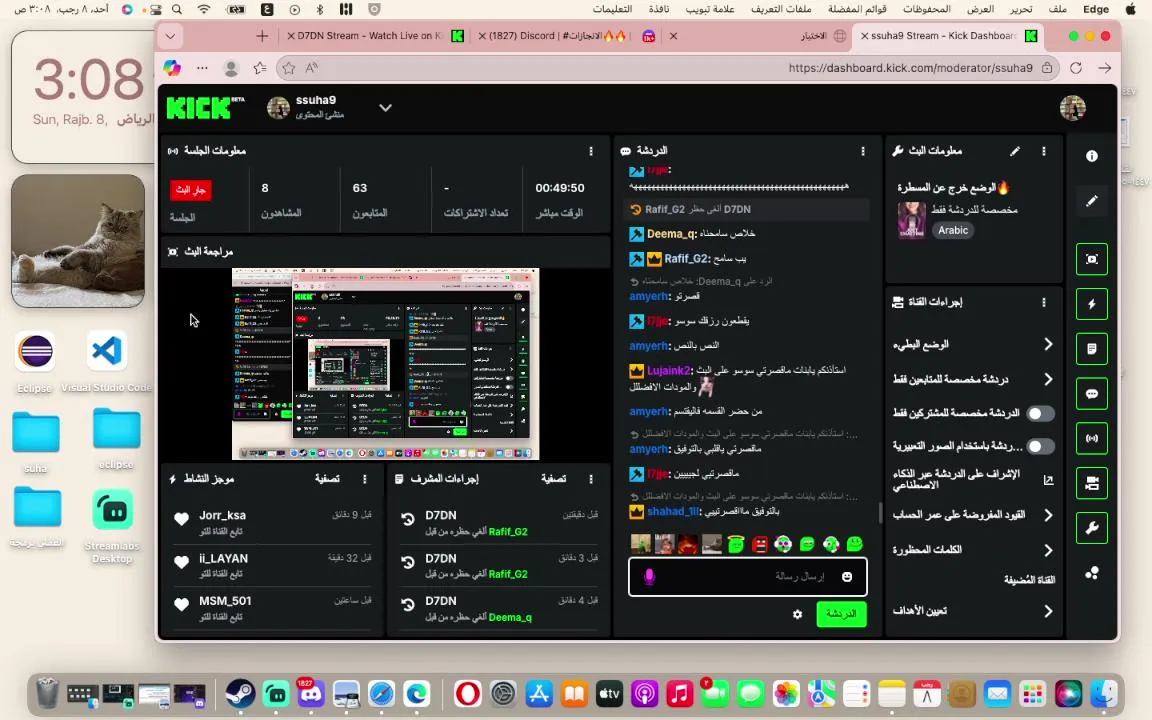1152x720 pixels.
Task: Toggle the channel actions camera icon in the sidebar
Action: coord(1092,483)
